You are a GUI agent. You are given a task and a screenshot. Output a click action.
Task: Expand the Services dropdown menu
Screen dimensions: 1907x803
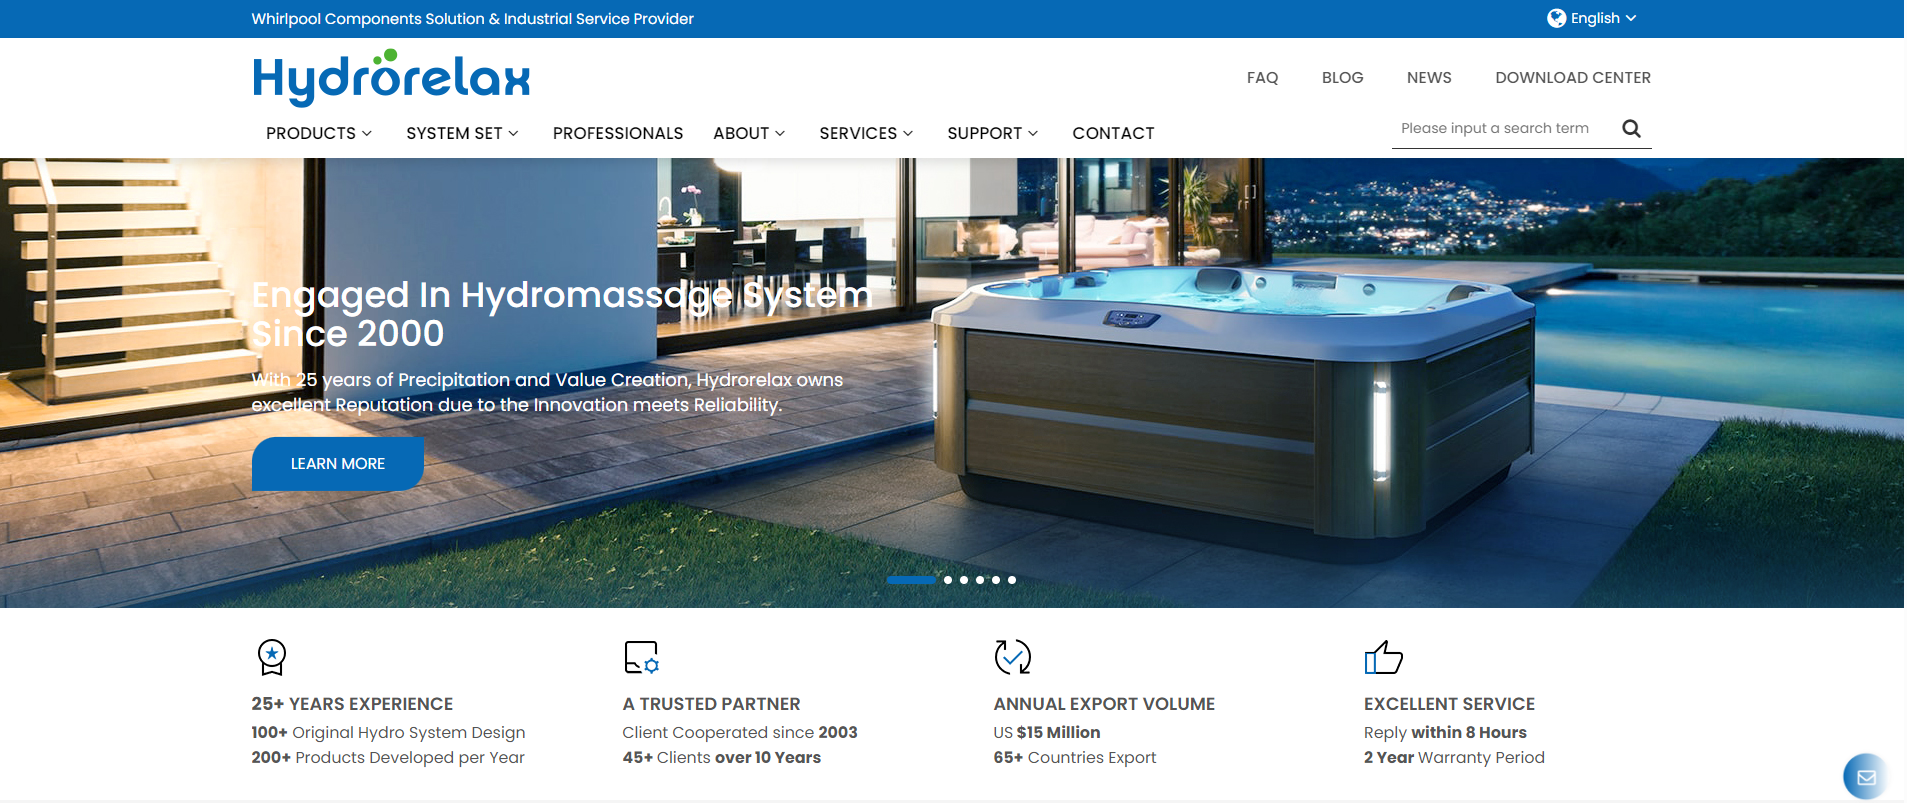click(x=865, y=133)
